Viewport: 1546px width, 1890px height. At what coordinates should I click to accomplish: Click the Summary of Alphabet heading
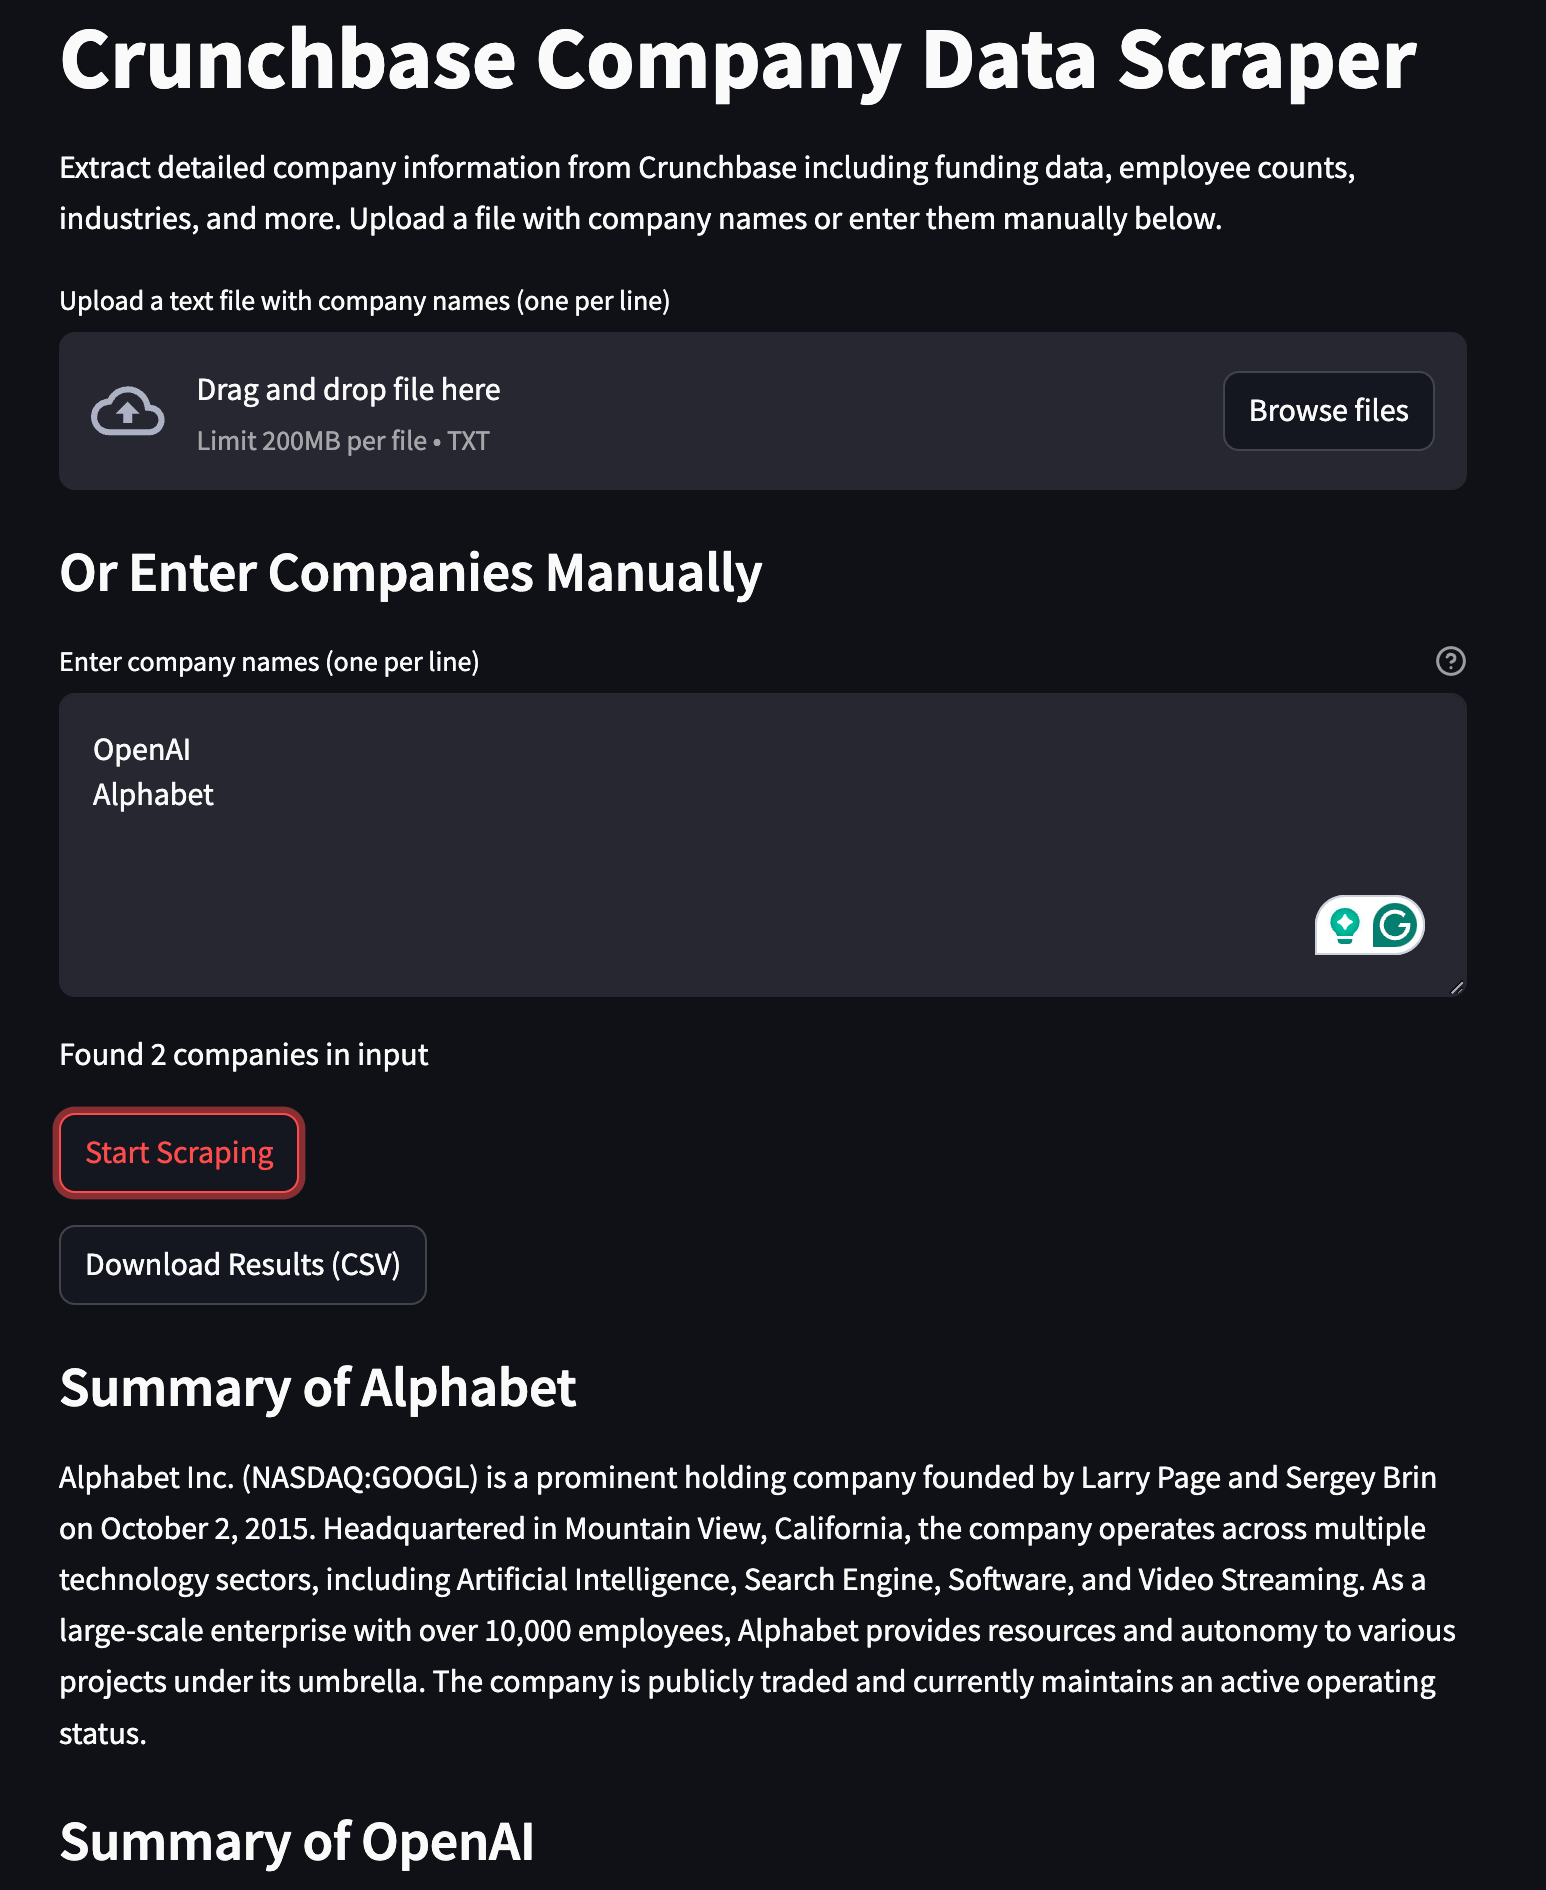[x=317, y=1388]
